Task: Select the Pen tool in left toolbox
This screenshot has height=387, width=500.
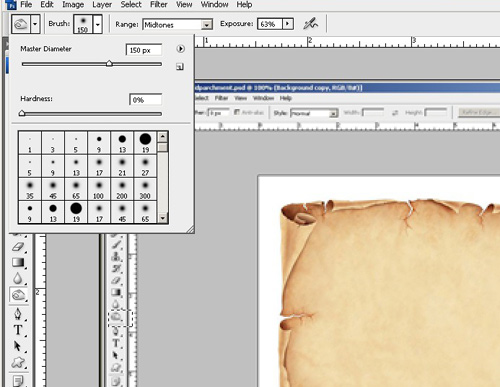Action: (x=18, y=314)
